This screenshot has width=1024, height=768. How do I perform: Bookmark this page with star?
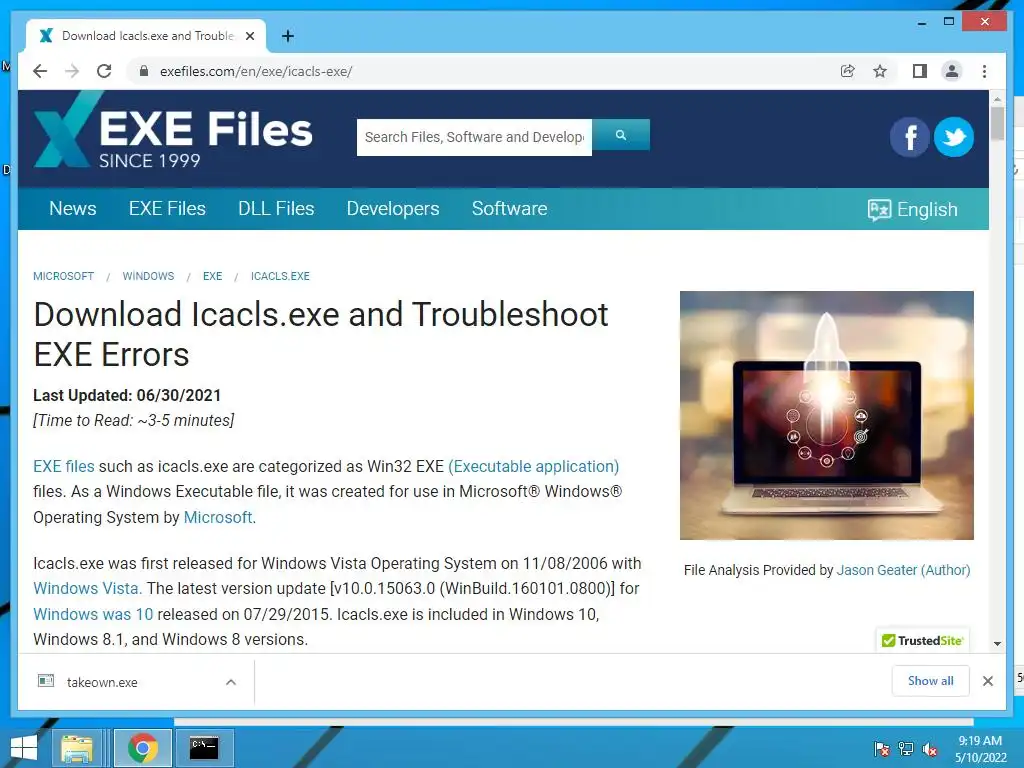880,71
